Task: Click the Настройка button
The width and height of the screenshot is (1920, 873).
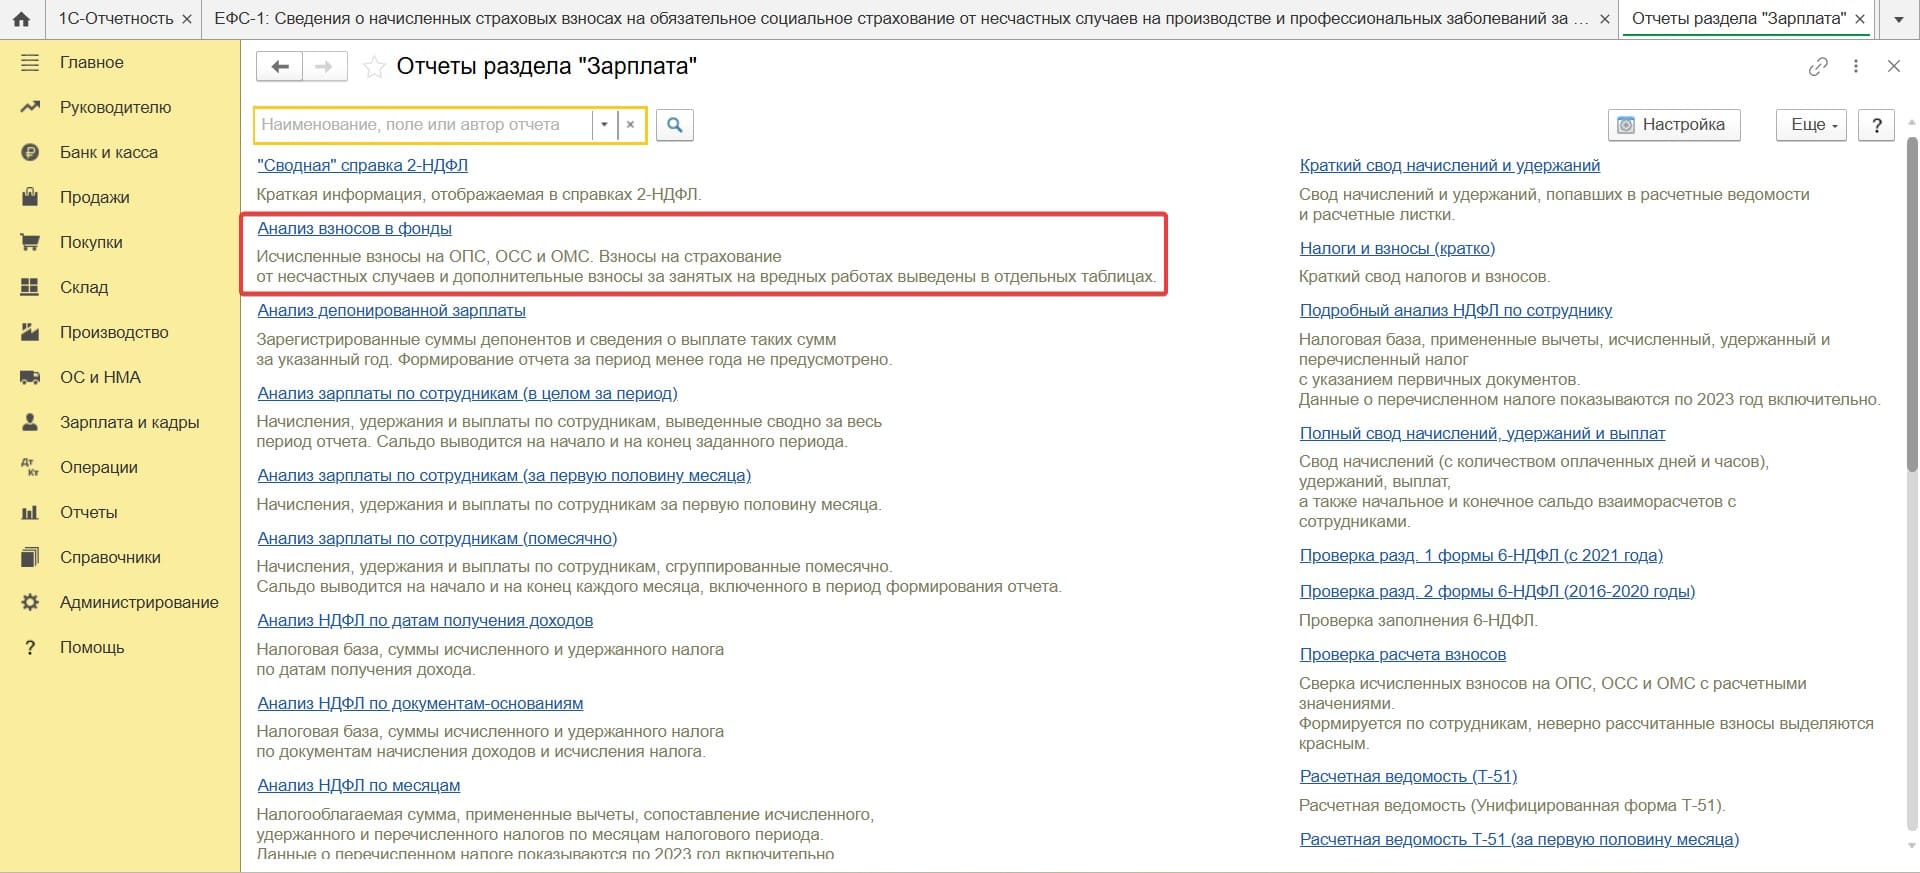Action: pos(1673,125)
